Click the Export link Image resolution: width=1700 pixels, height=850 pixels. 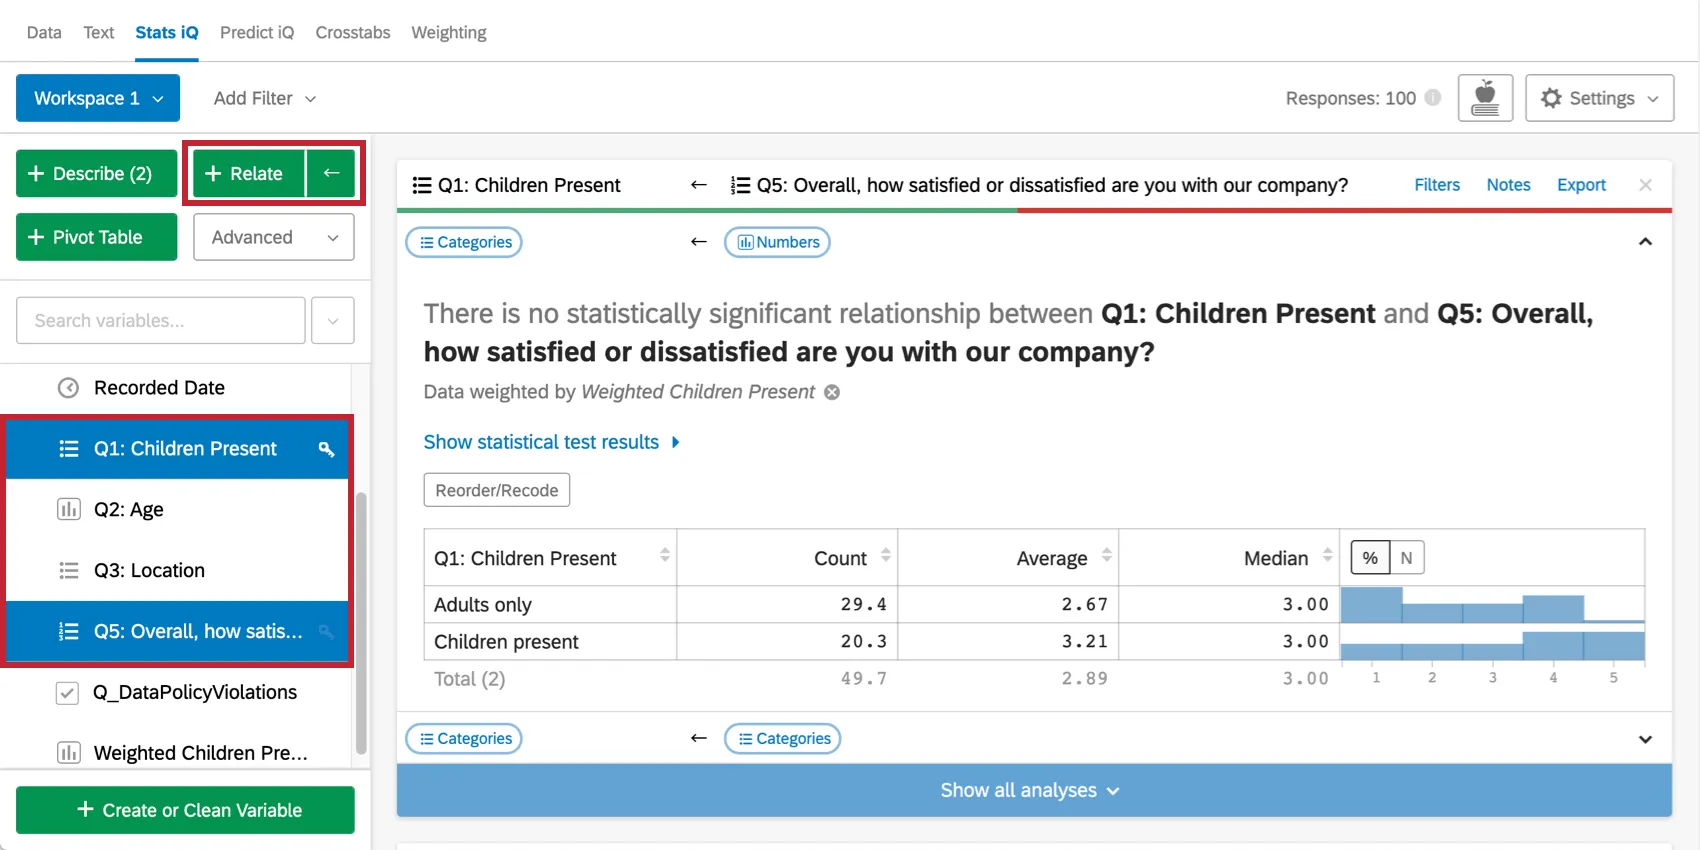coord(1581,185)
